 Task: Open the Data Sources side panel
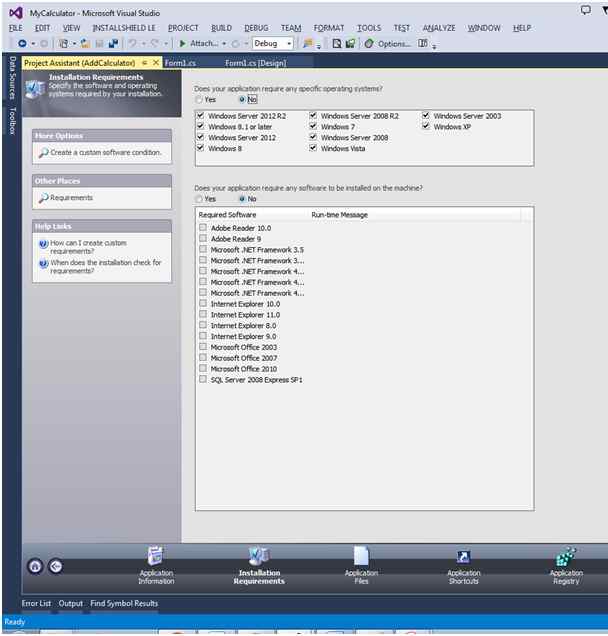pyautogui.click(x=13, y=77)
